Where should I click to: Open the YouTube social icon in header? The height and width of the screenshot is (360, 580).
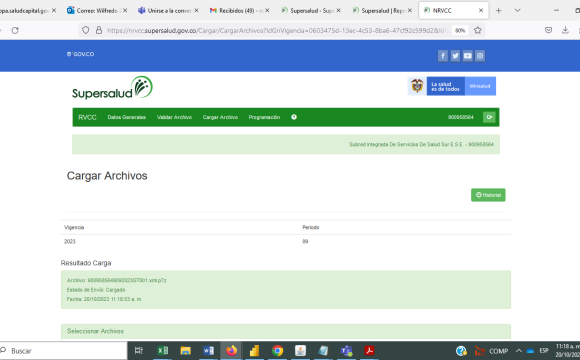coord(468,56)
